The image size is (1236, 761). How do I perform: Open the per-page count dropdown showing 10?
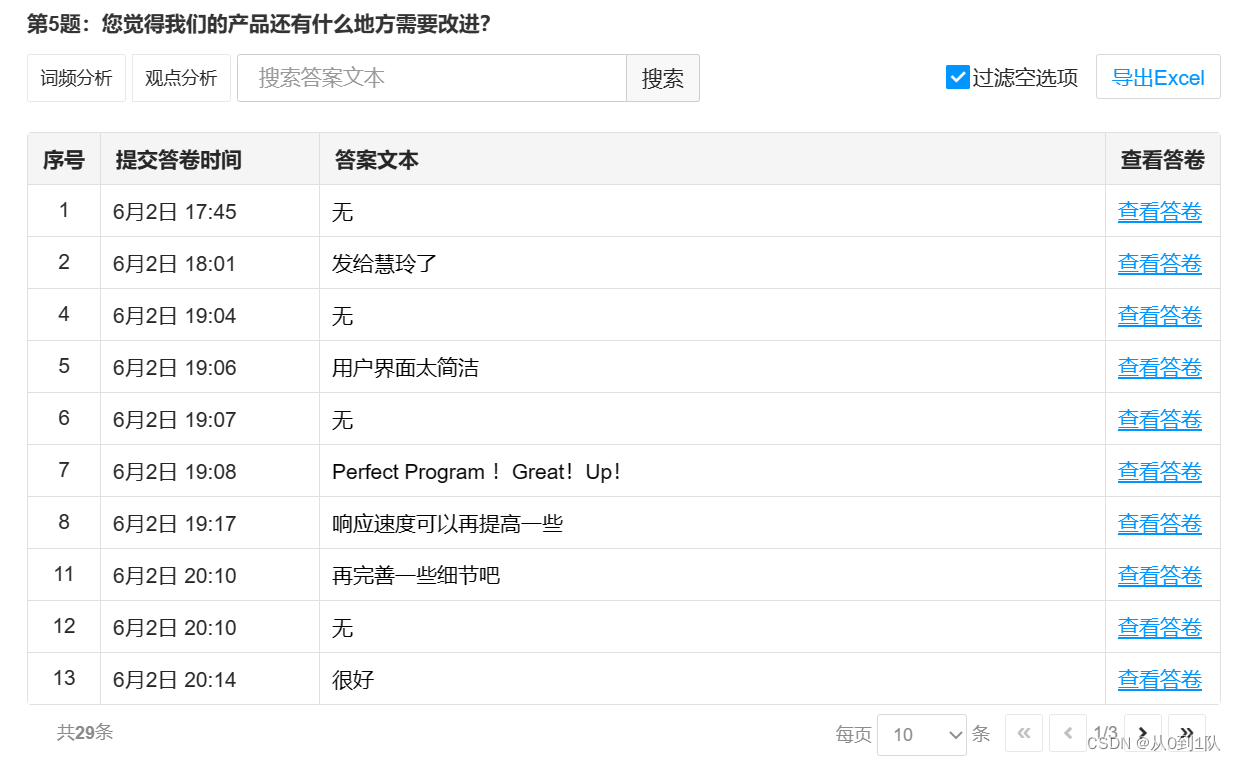click(921, 735)
